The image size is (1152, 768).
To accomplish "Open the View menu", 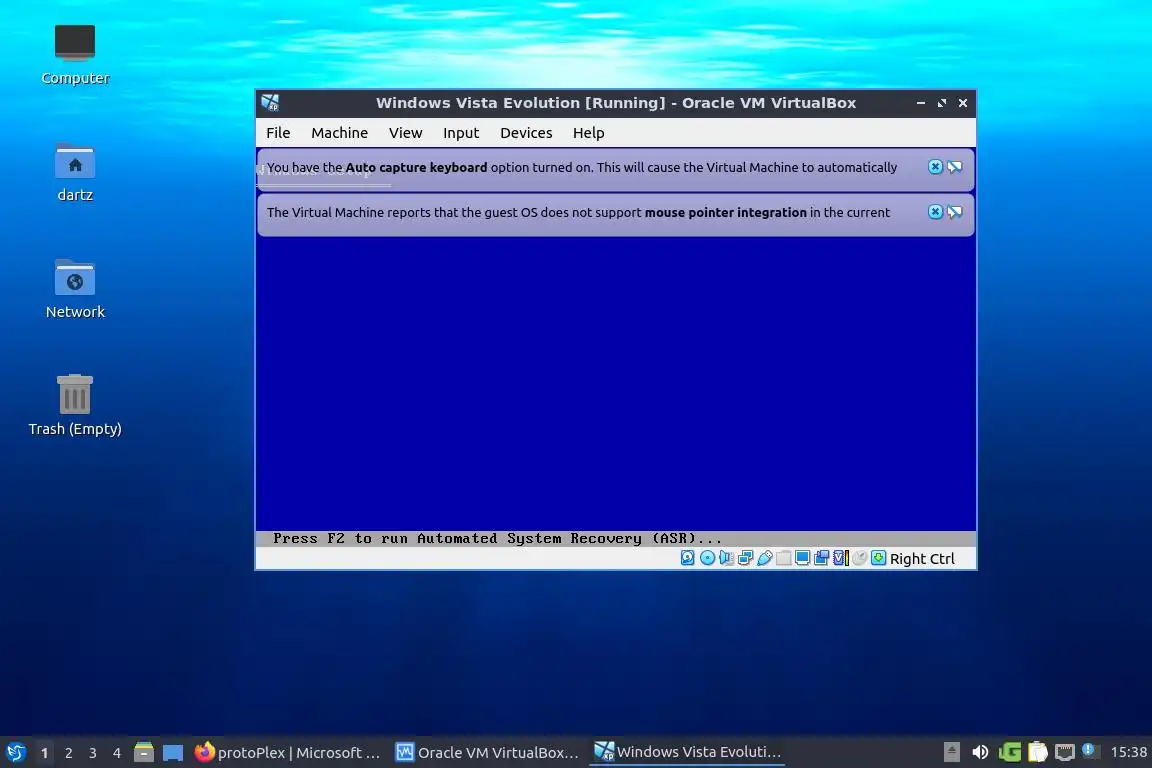I will pos(406,133).
